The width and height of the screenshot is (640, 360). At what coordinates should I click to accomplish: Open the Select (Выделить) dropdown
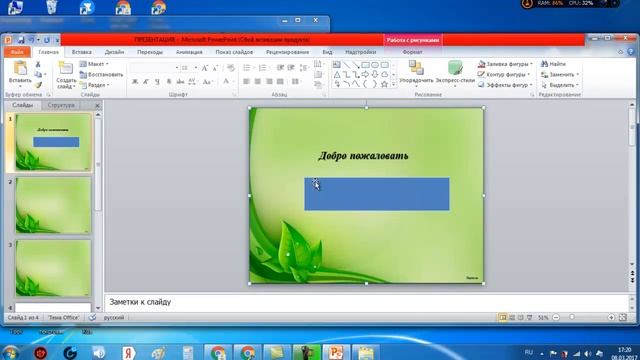coord(560,85)
